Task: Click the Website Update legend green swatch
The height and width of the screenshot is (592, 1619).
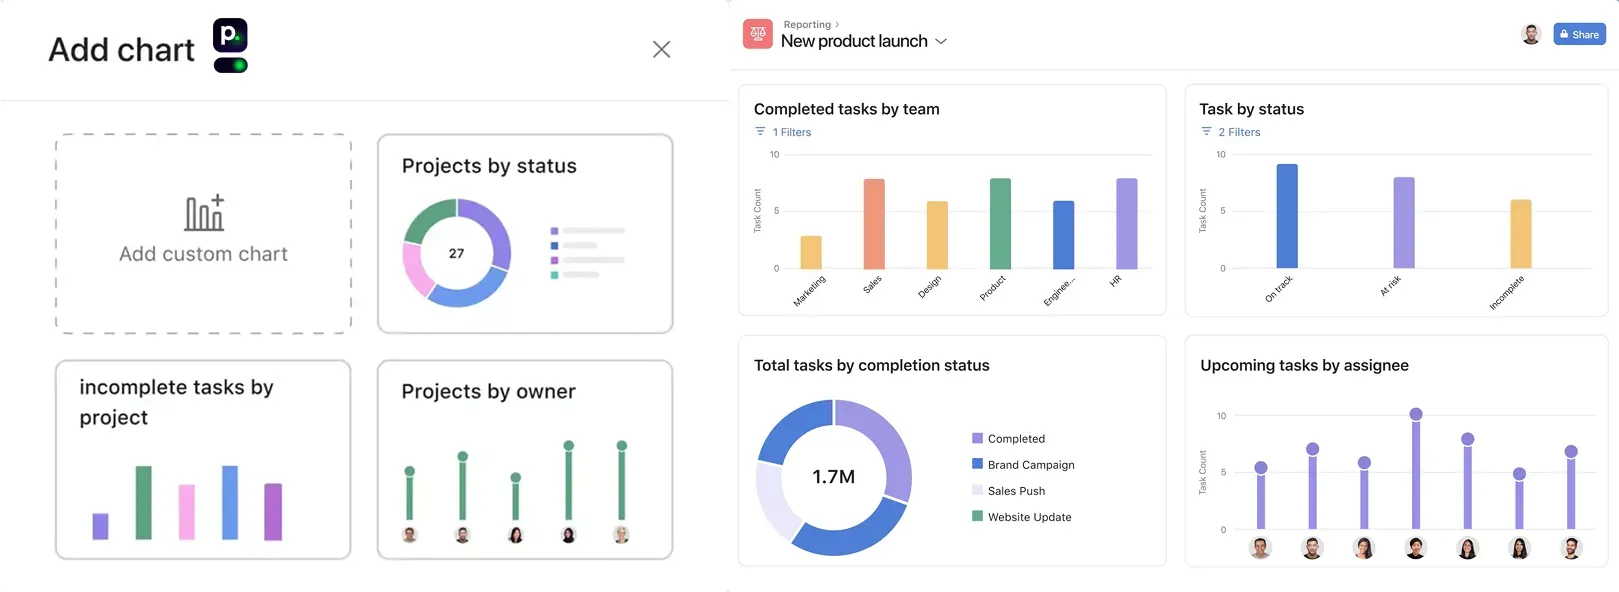Action: (x=977, y=516)
